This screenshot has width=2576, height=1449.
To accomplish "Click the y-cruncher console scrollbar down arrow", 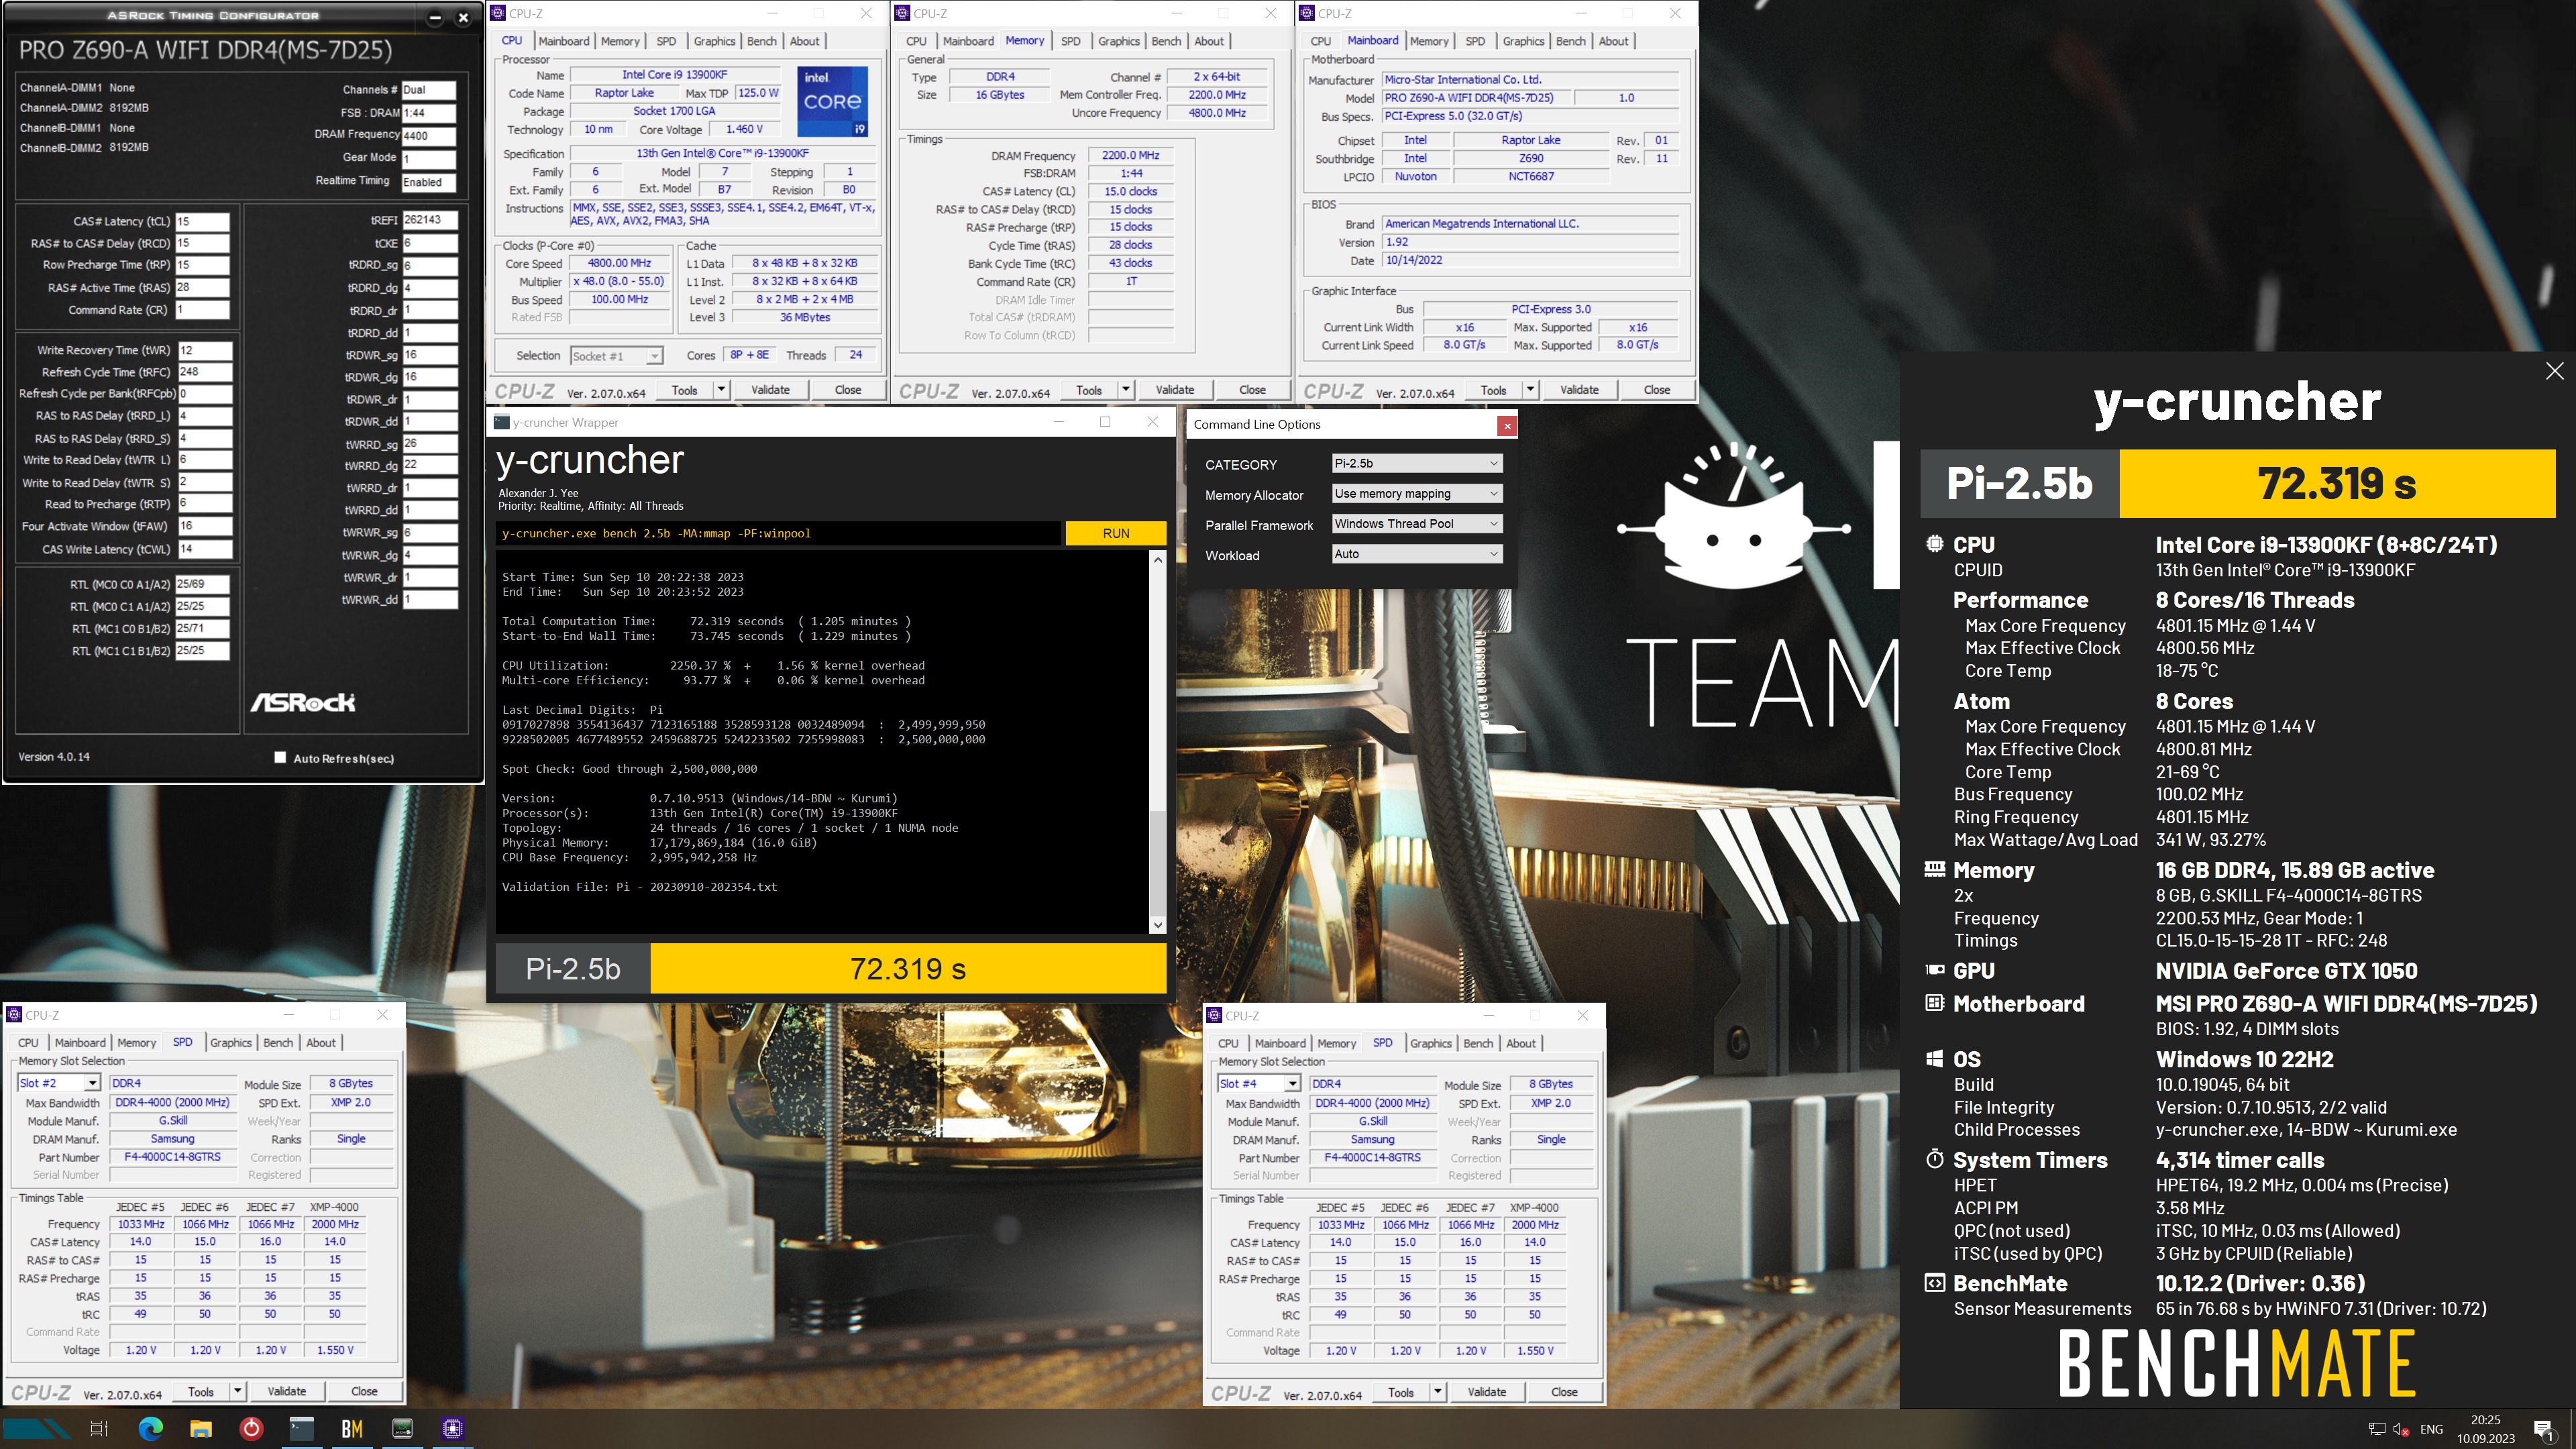I will pyautogui.click(x=1157, y=925).
